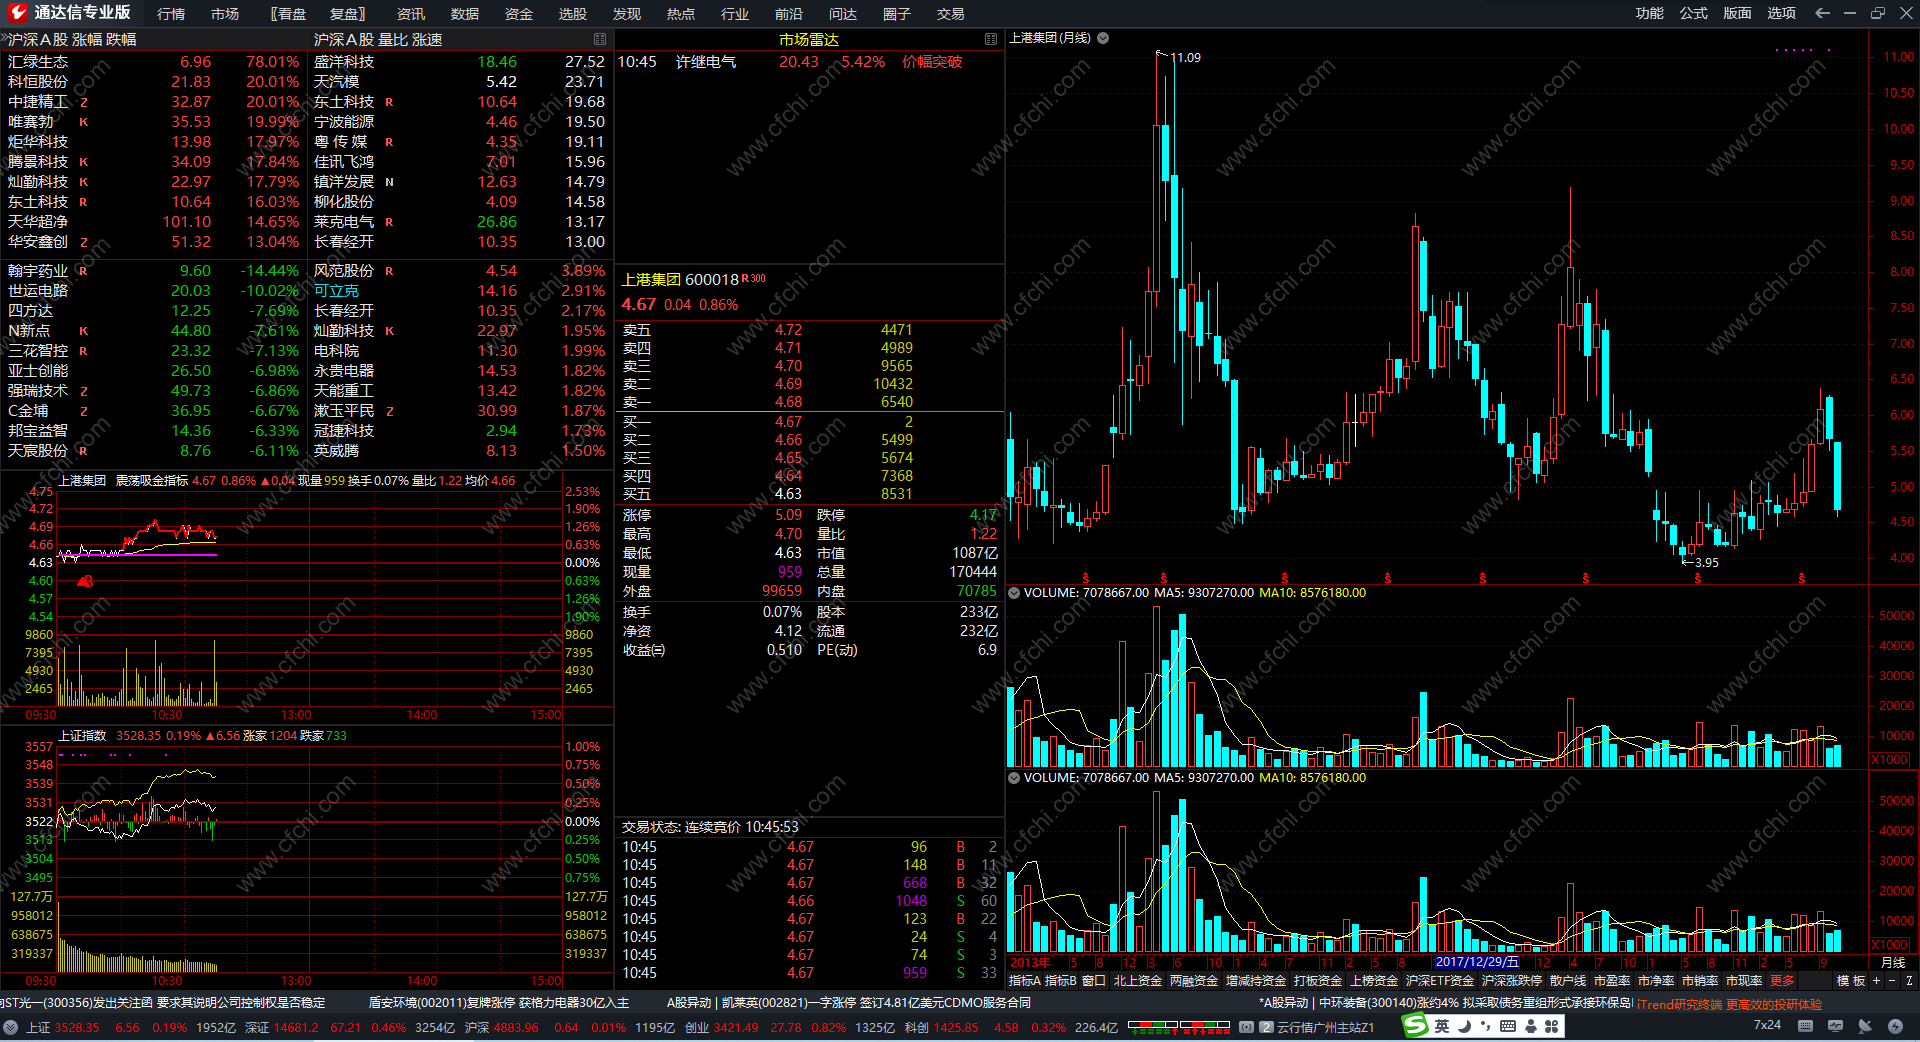Click the Sogou user account icon

(x=1530, y=1026)
